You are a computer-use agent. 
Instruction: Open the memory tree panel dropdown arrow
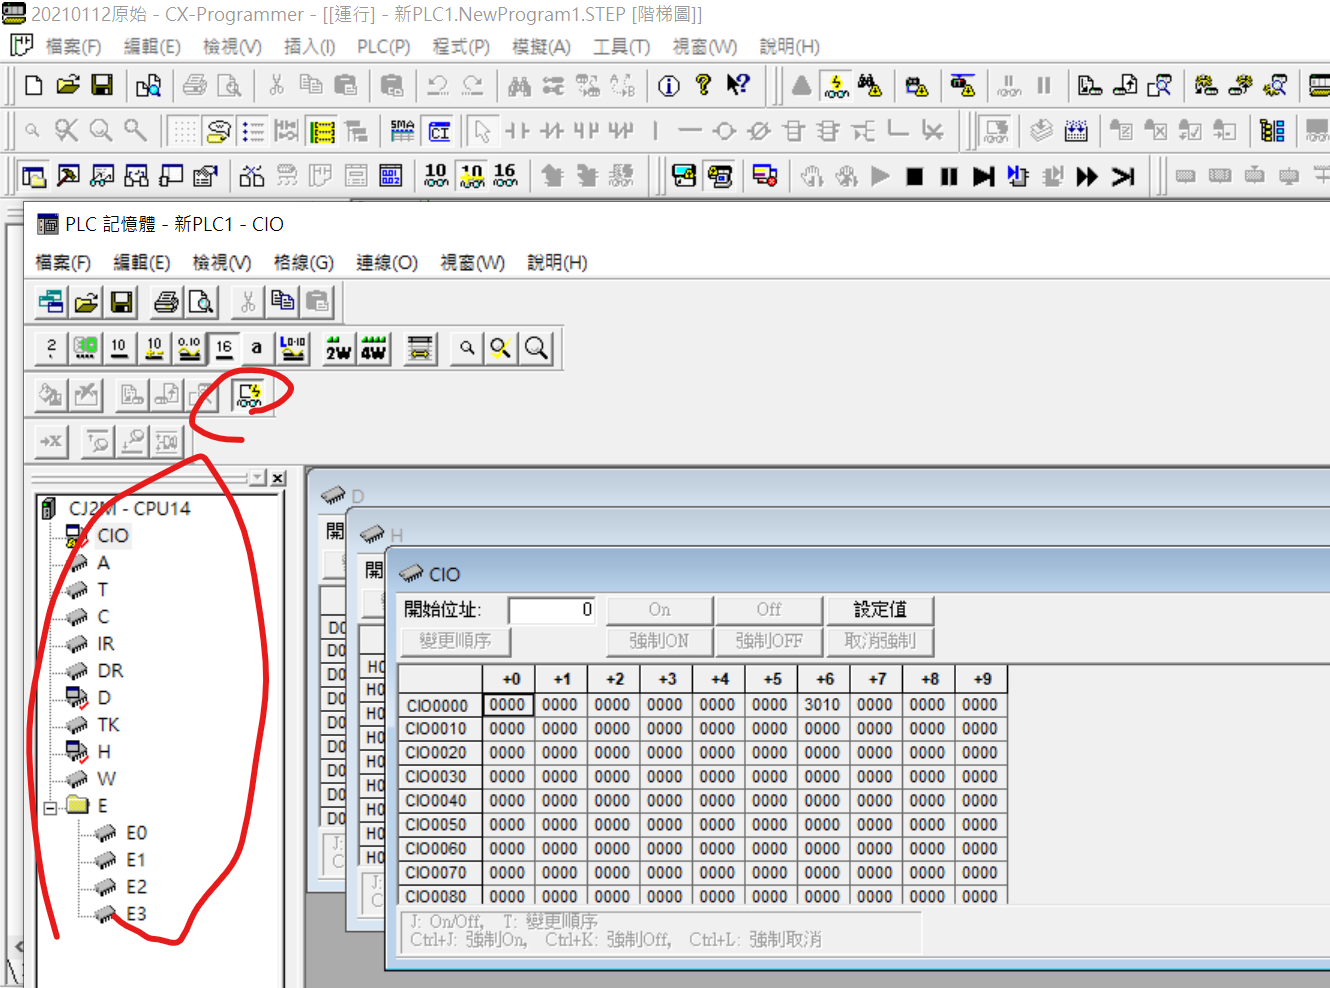258,479
